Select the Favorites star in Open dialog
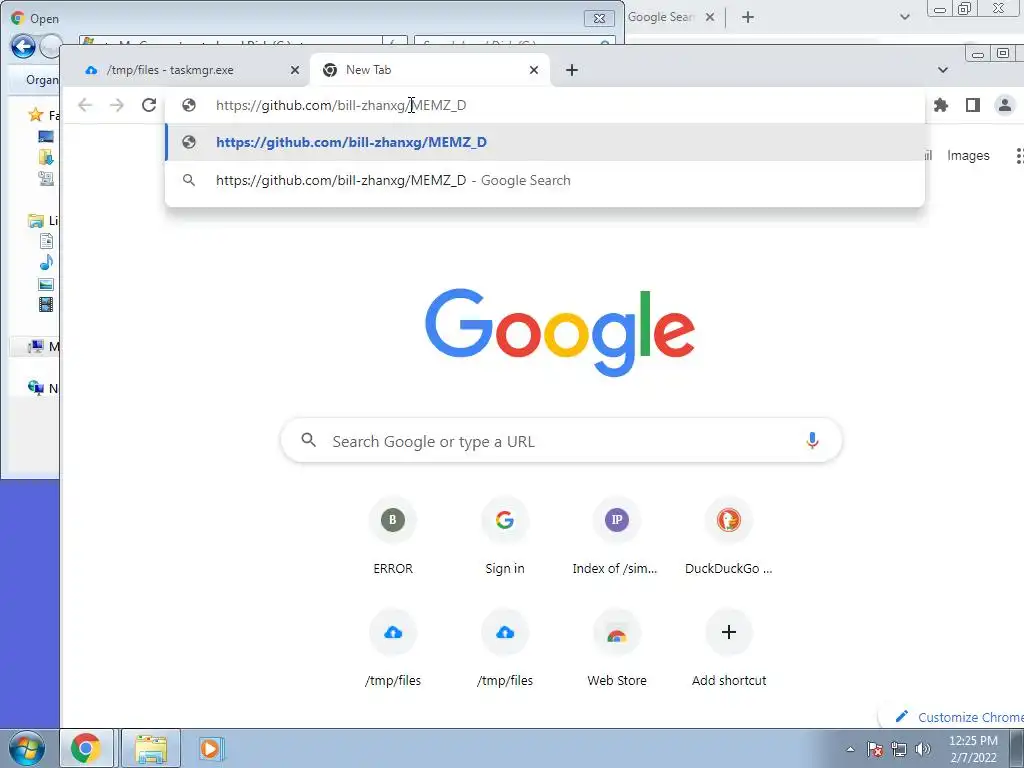Screen dimensions: 1024x768 pos(36,115)
